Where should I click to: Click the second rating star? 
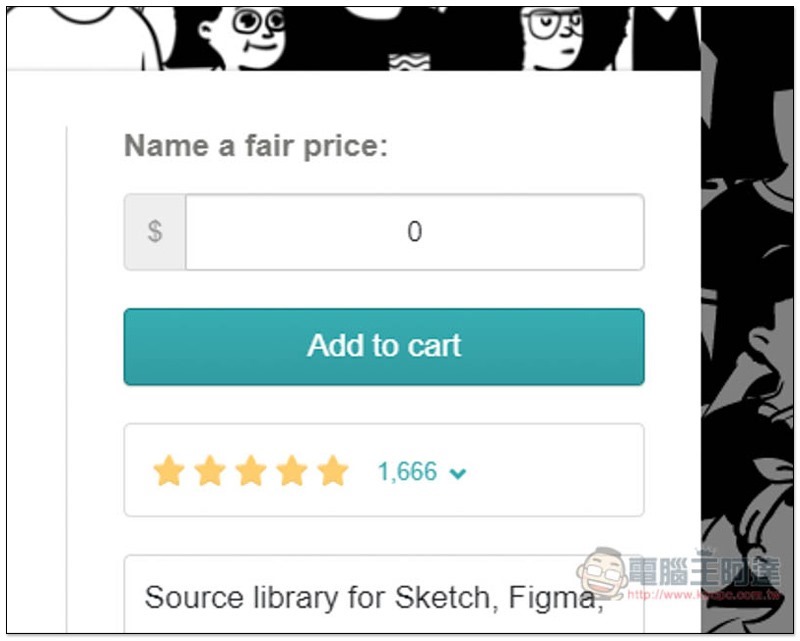point(210,471)
